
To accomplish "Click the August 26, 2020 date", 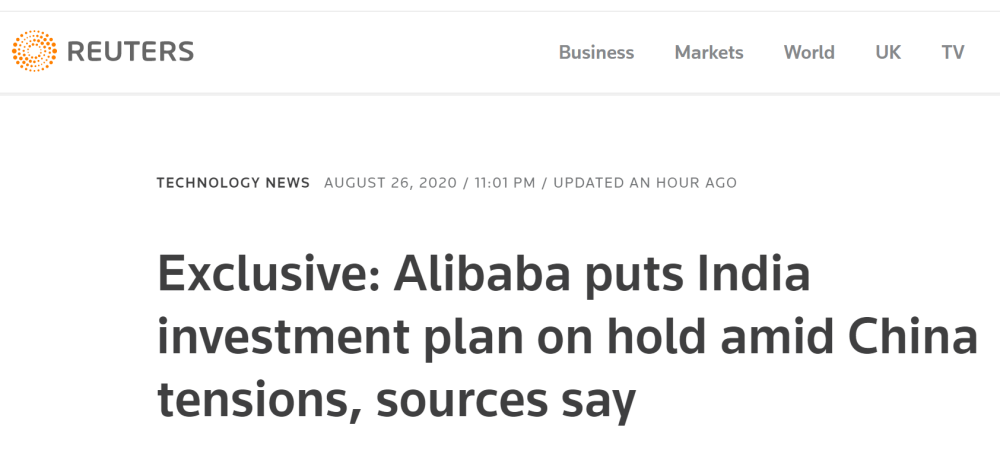I will point(389,183).
